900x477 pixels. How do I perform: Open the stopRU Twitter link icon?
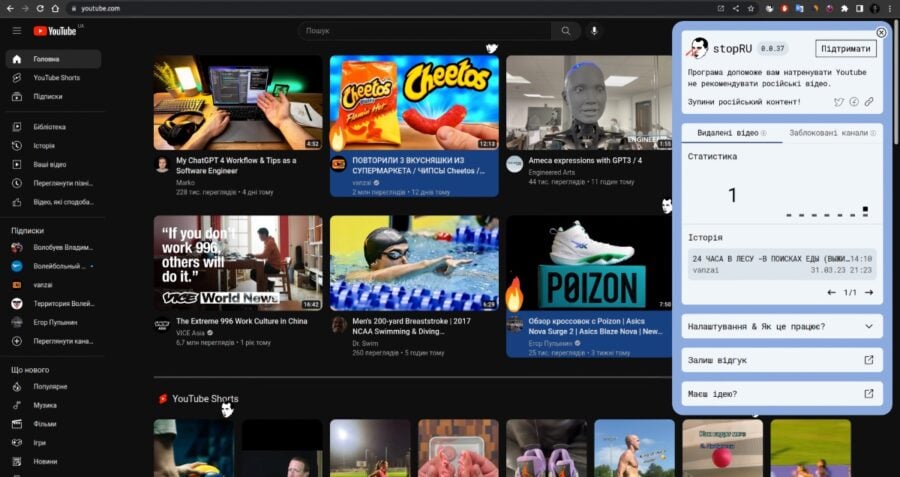coord(839,102)
